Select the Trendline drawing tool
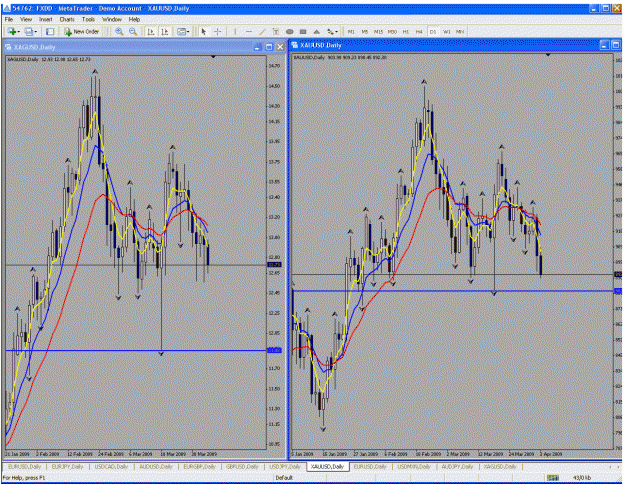 pyautogui.click(x=262, y=31)
